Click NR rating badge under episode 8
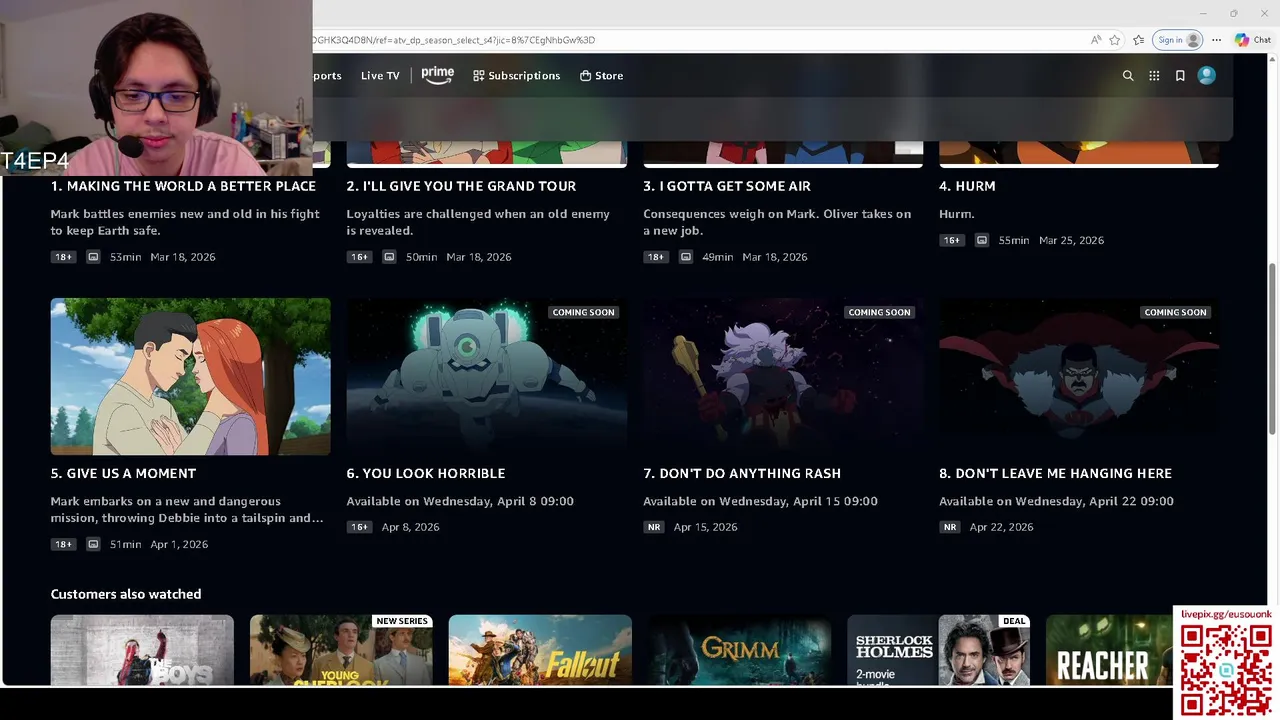This screenshot has width=1280, height=720. (949, 527)
